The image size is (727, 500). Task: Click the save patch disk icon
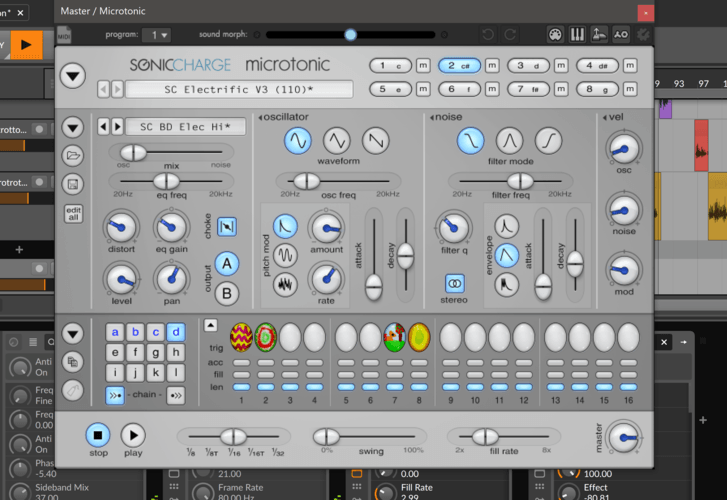pyautogui.click(x=73, y=184)
